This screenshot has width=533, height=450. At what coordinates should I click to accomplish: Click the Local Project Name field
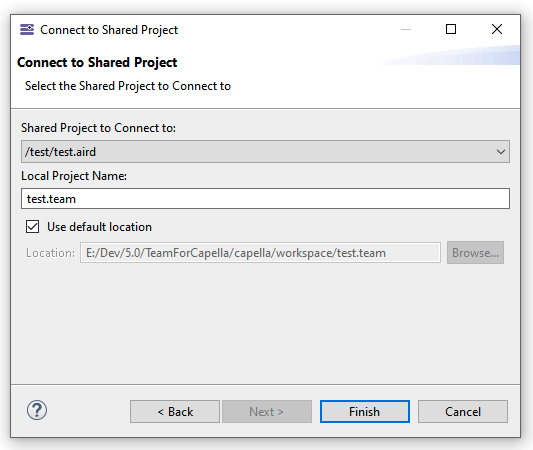click(x=265, y=199)
